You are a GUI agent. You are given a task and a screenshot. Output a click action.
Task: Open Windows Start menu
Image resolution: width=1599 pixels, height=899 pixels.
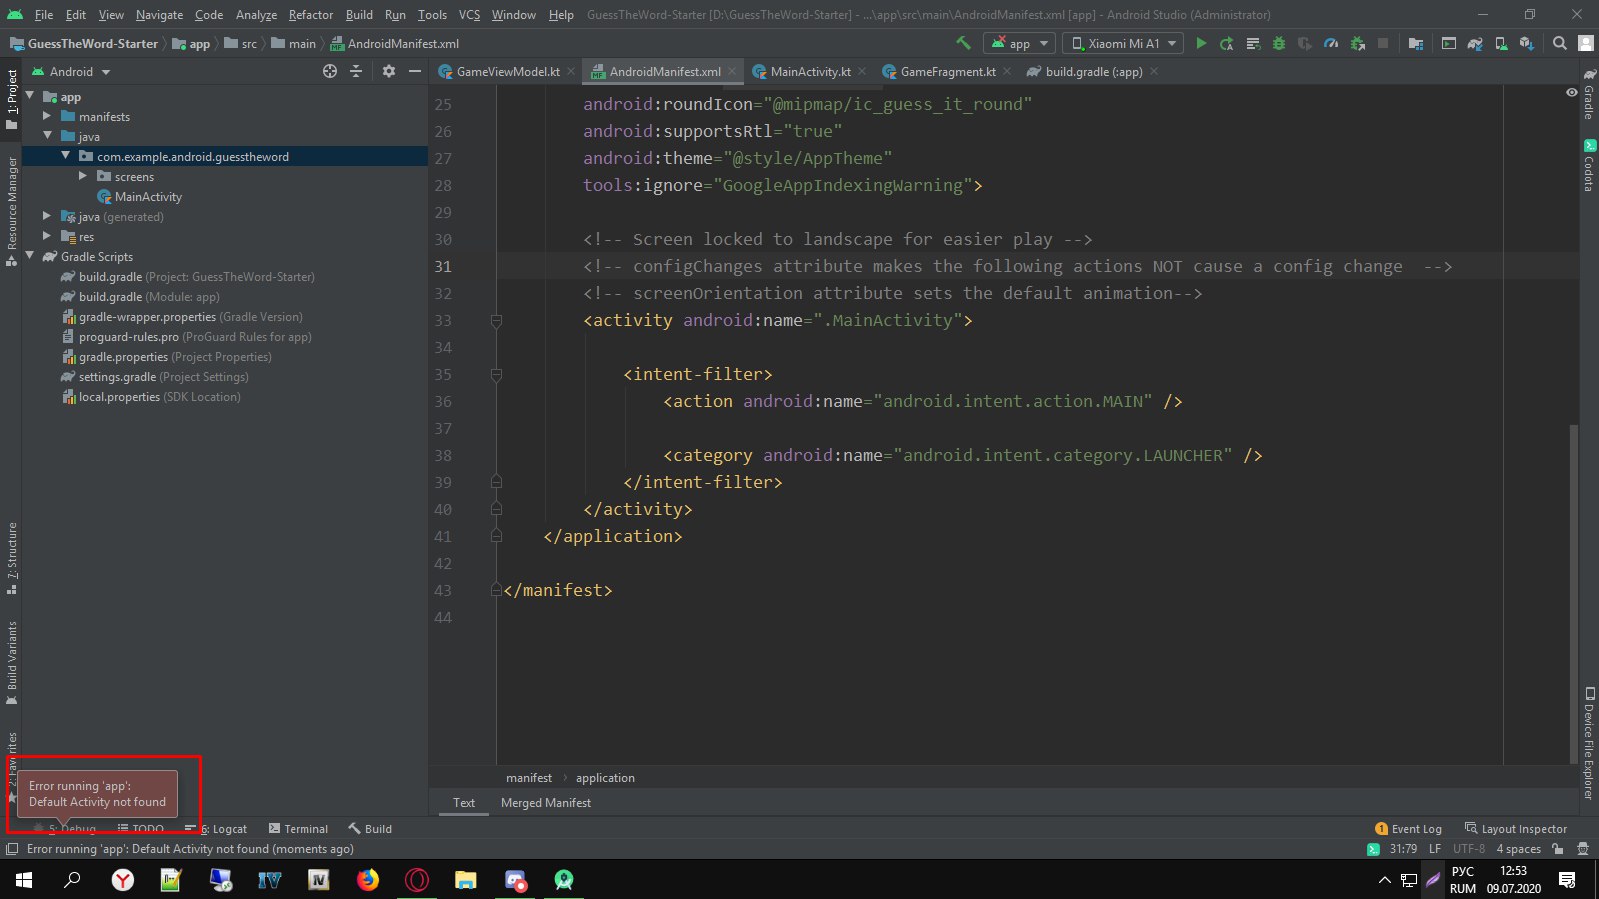click(24, 880)
